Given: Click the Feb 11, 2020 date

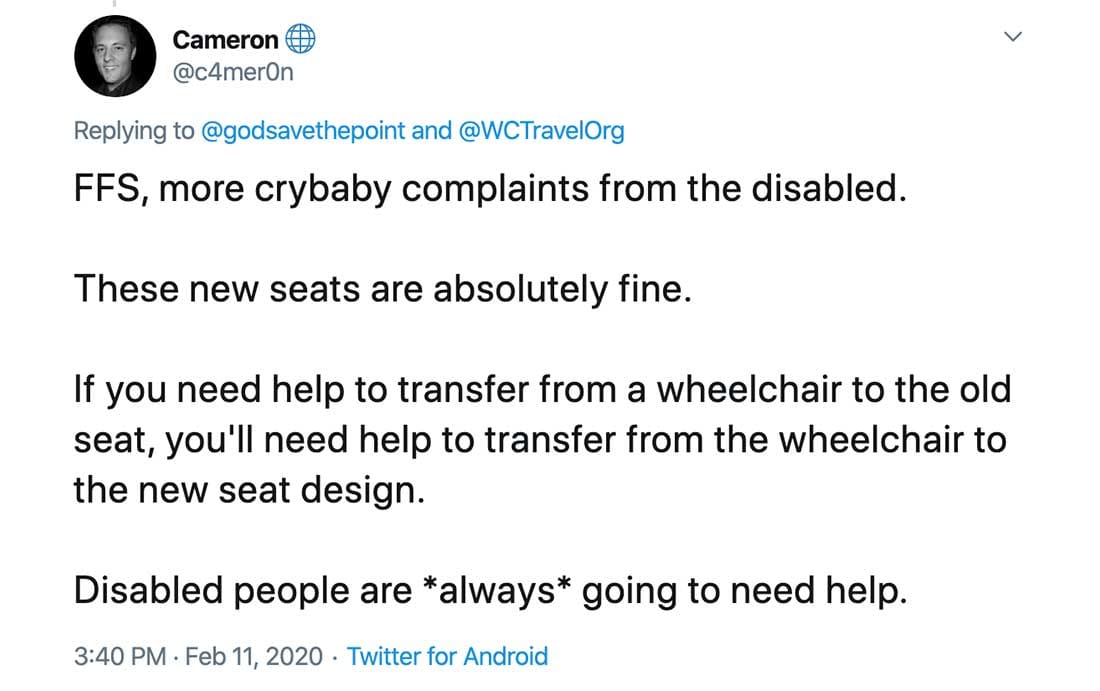Looking at the screenshot, I should pyautogui.click(x=256, y=657).
